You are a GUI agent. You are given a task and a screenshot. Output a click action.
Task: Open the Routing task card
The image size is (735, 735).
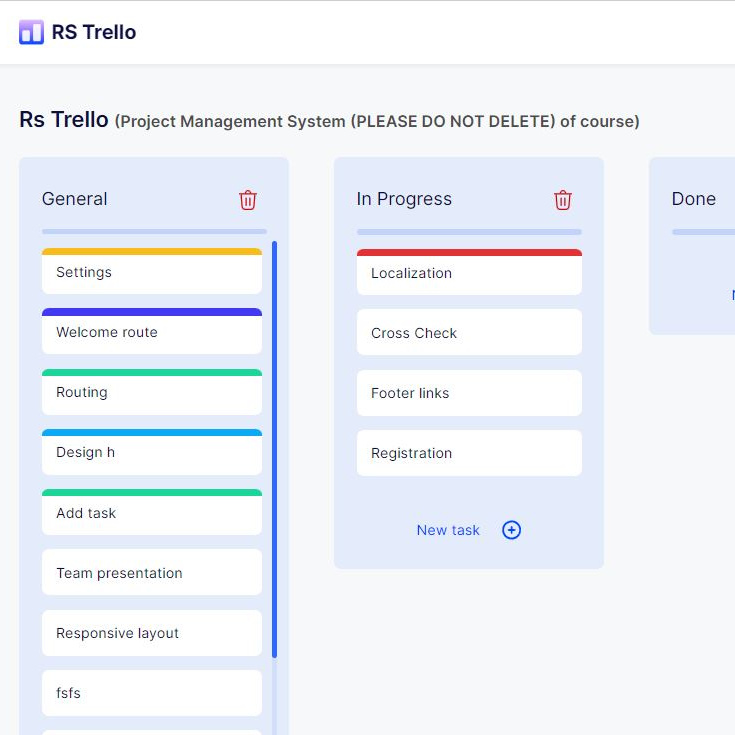click(x=152, y=392)
